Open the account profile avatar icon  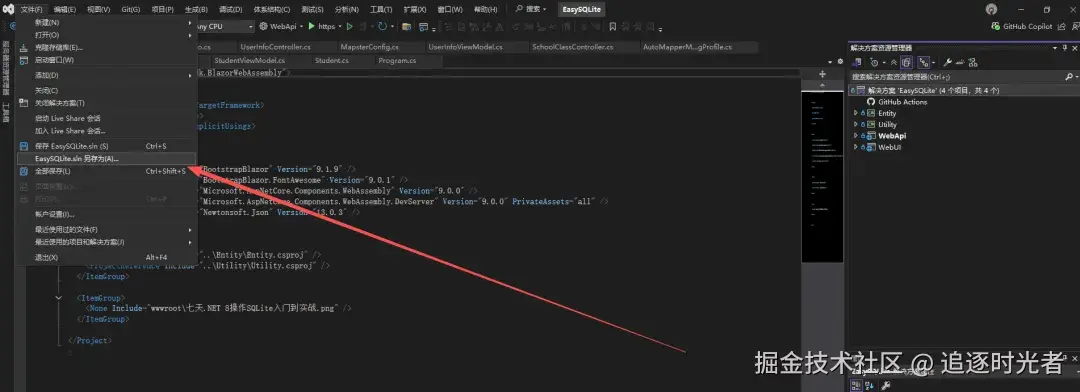(991, 10)
